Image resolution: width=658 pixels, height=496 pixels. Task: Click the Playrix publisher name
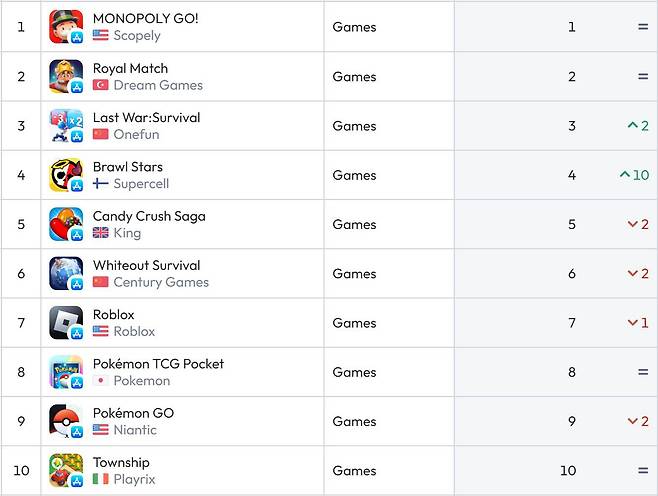(x=134, y=480)
